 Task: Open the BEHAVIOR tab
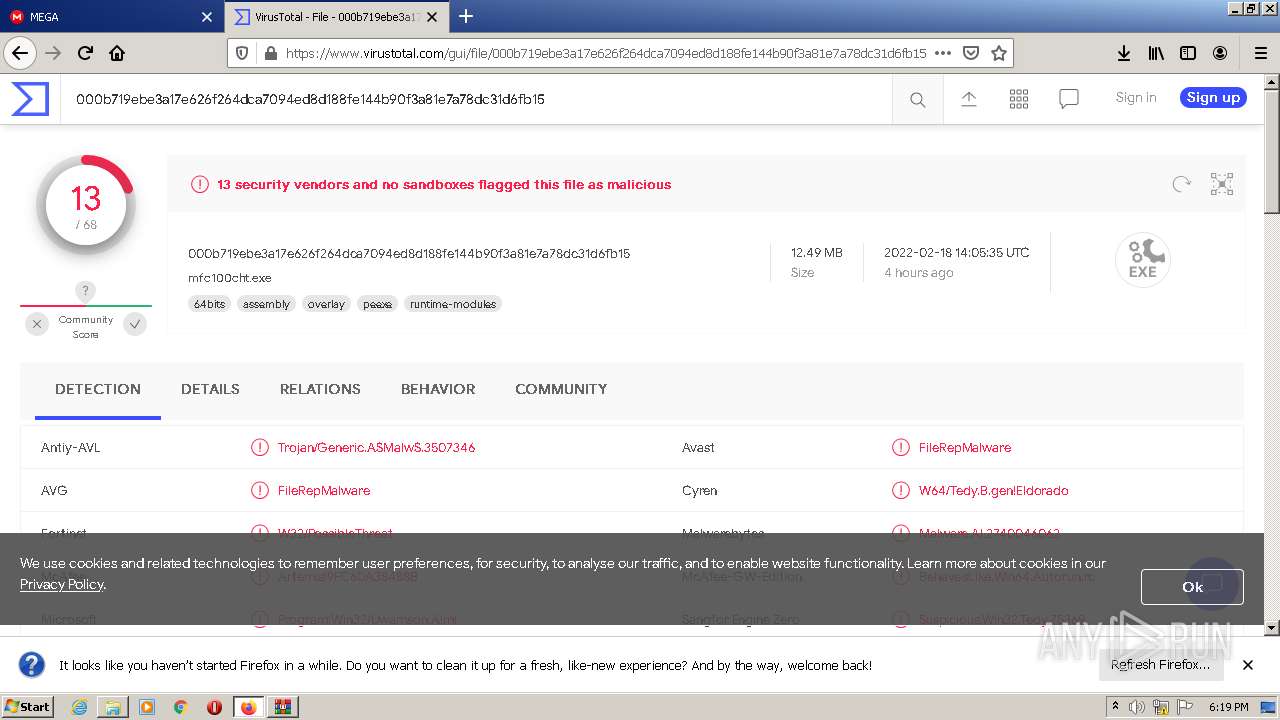point(438,389)
